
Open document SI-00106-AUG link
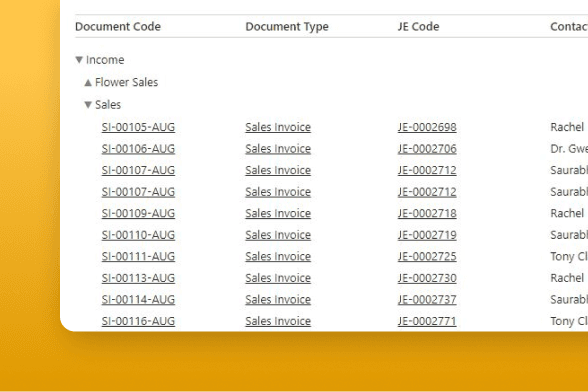(138, 149)
